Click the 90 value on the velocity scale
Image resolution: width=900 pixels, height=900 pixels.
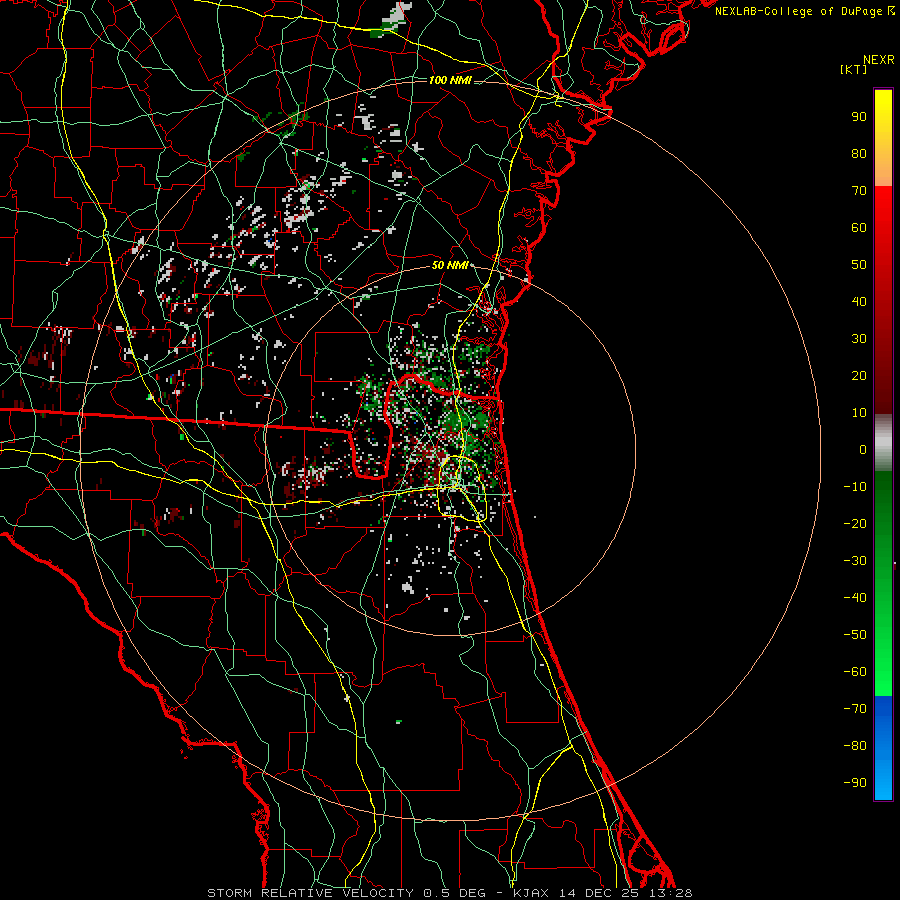(859, 117)
